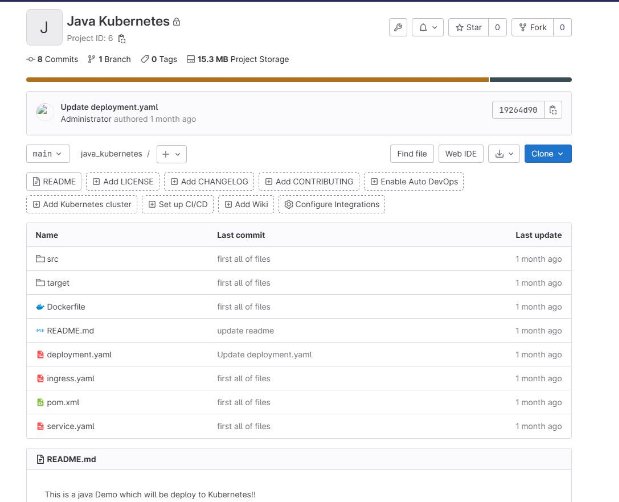Click the README button
The height and width of the screenshot is (502, 619).
tap(54, 182)
